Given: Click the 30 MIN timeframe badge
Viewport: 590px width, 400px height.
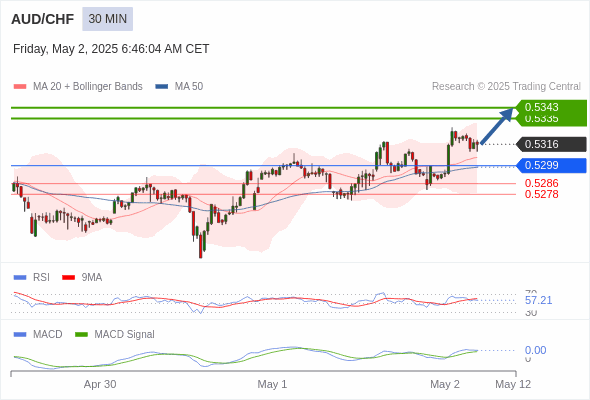Looking at the screenshot, I should point(108,19).
